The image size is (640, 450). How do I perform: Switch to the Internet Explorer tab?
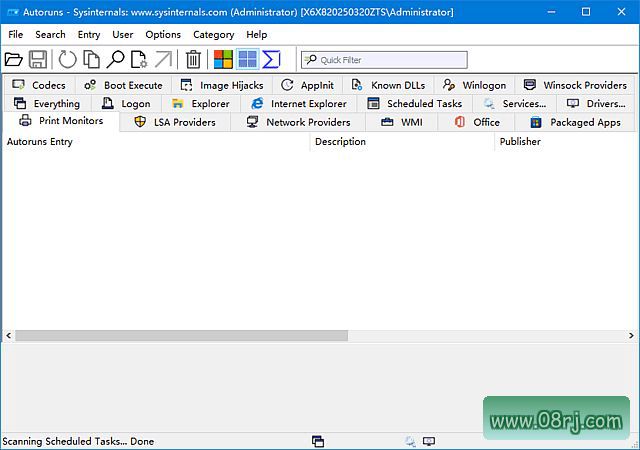(299, 104)
